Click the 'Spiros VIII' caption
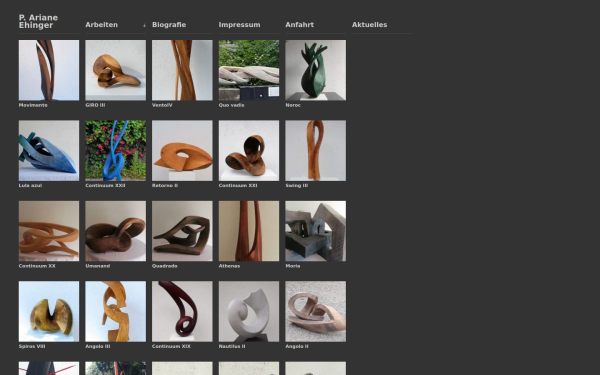Screen dimensions: 600x375 (32, 346)
